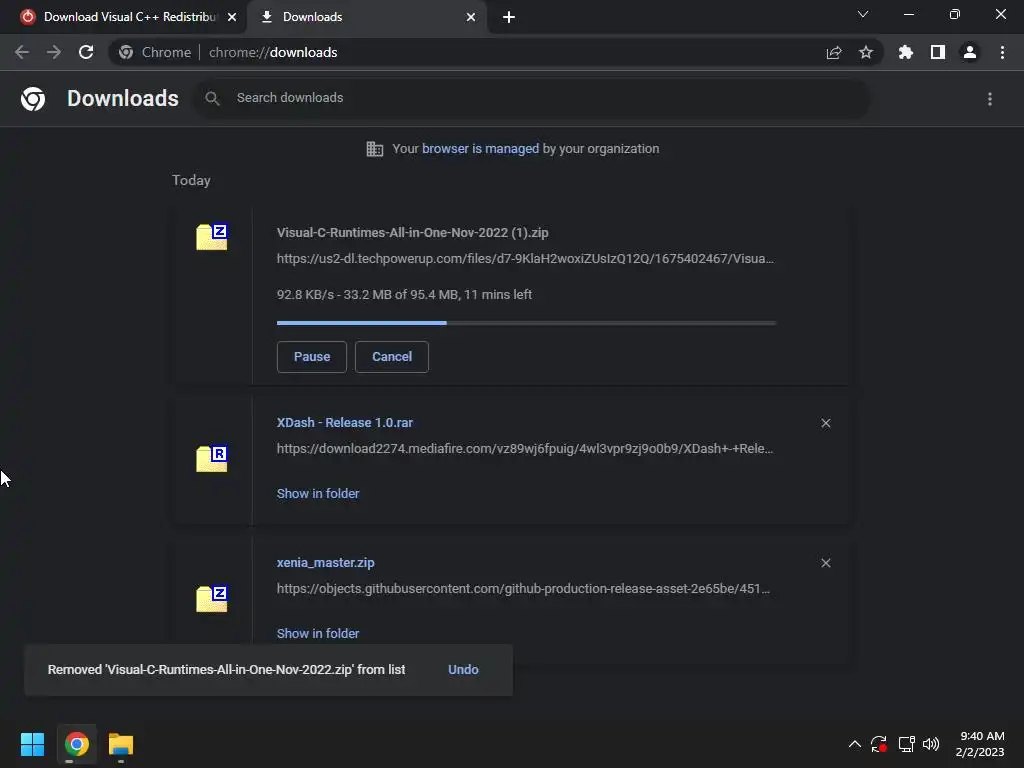1024x768 pixels.
Task: Open xenia_master.zip file
Action: tap(325, 562)
